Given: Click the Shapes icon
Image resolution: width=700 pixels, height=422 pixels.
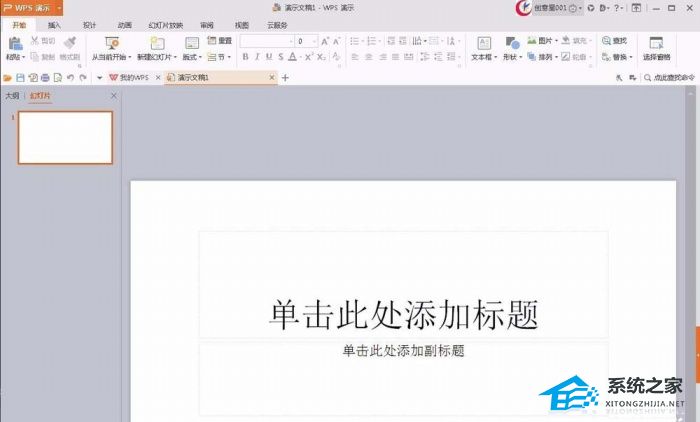Looking at the screenshot, I should click(512, 43).
